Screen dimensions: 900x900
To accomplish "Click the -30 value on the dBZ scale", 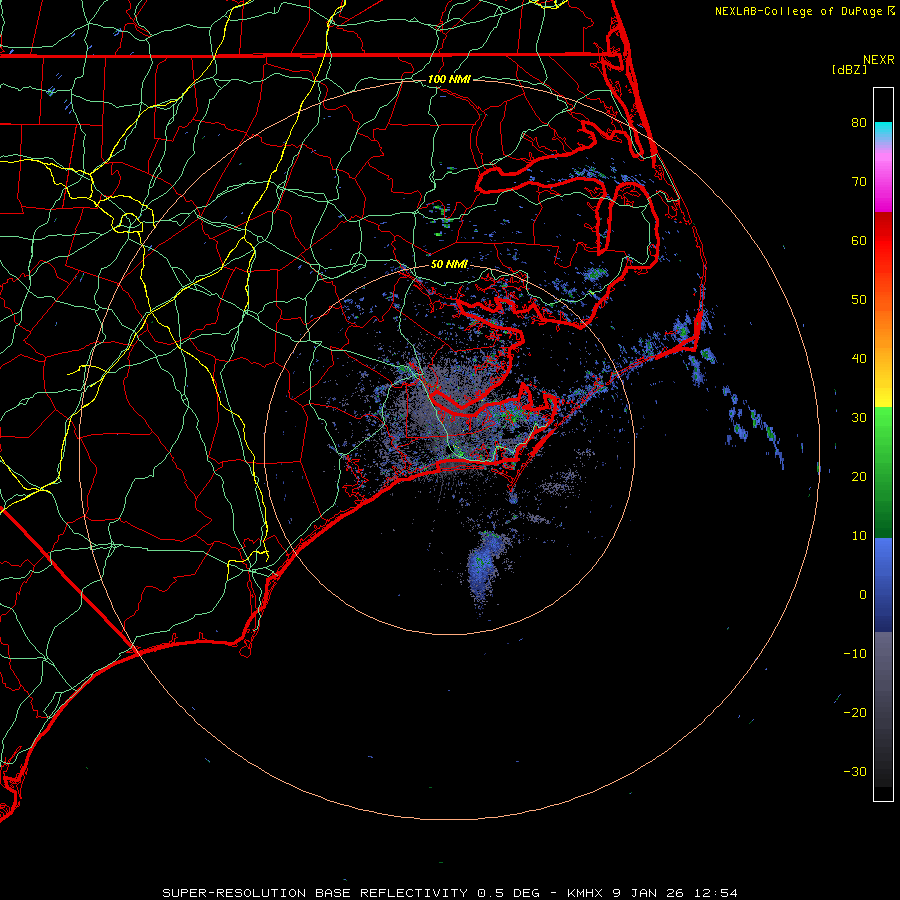I will (855, 771).
